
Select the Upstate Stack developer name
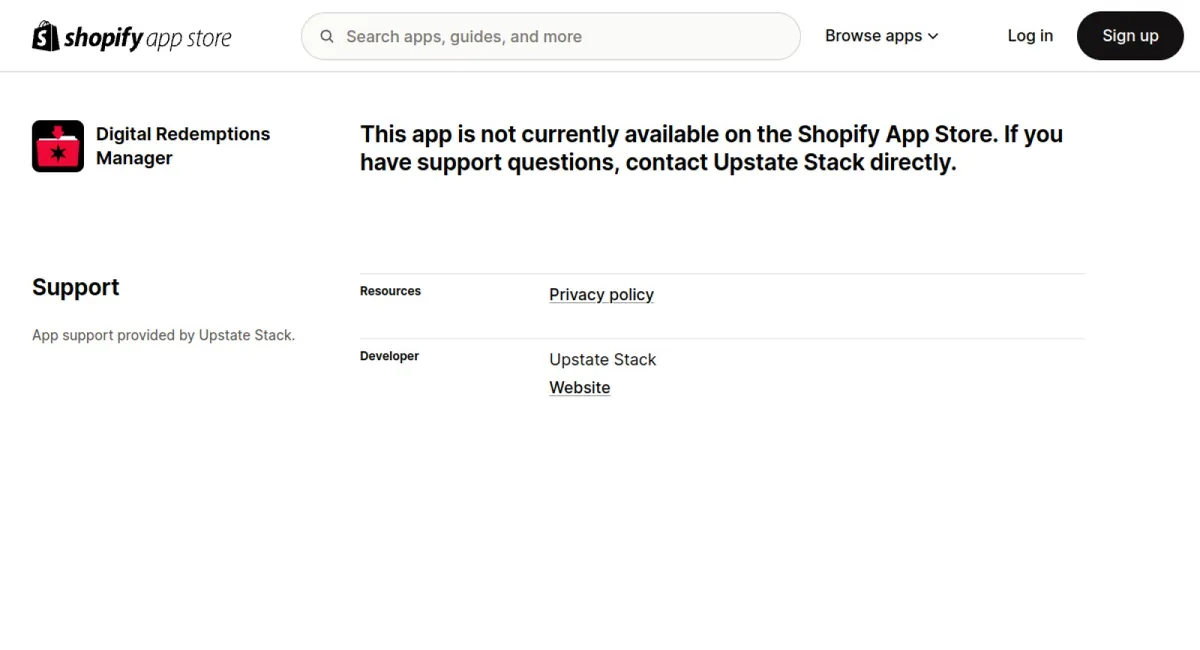point(603,359)
